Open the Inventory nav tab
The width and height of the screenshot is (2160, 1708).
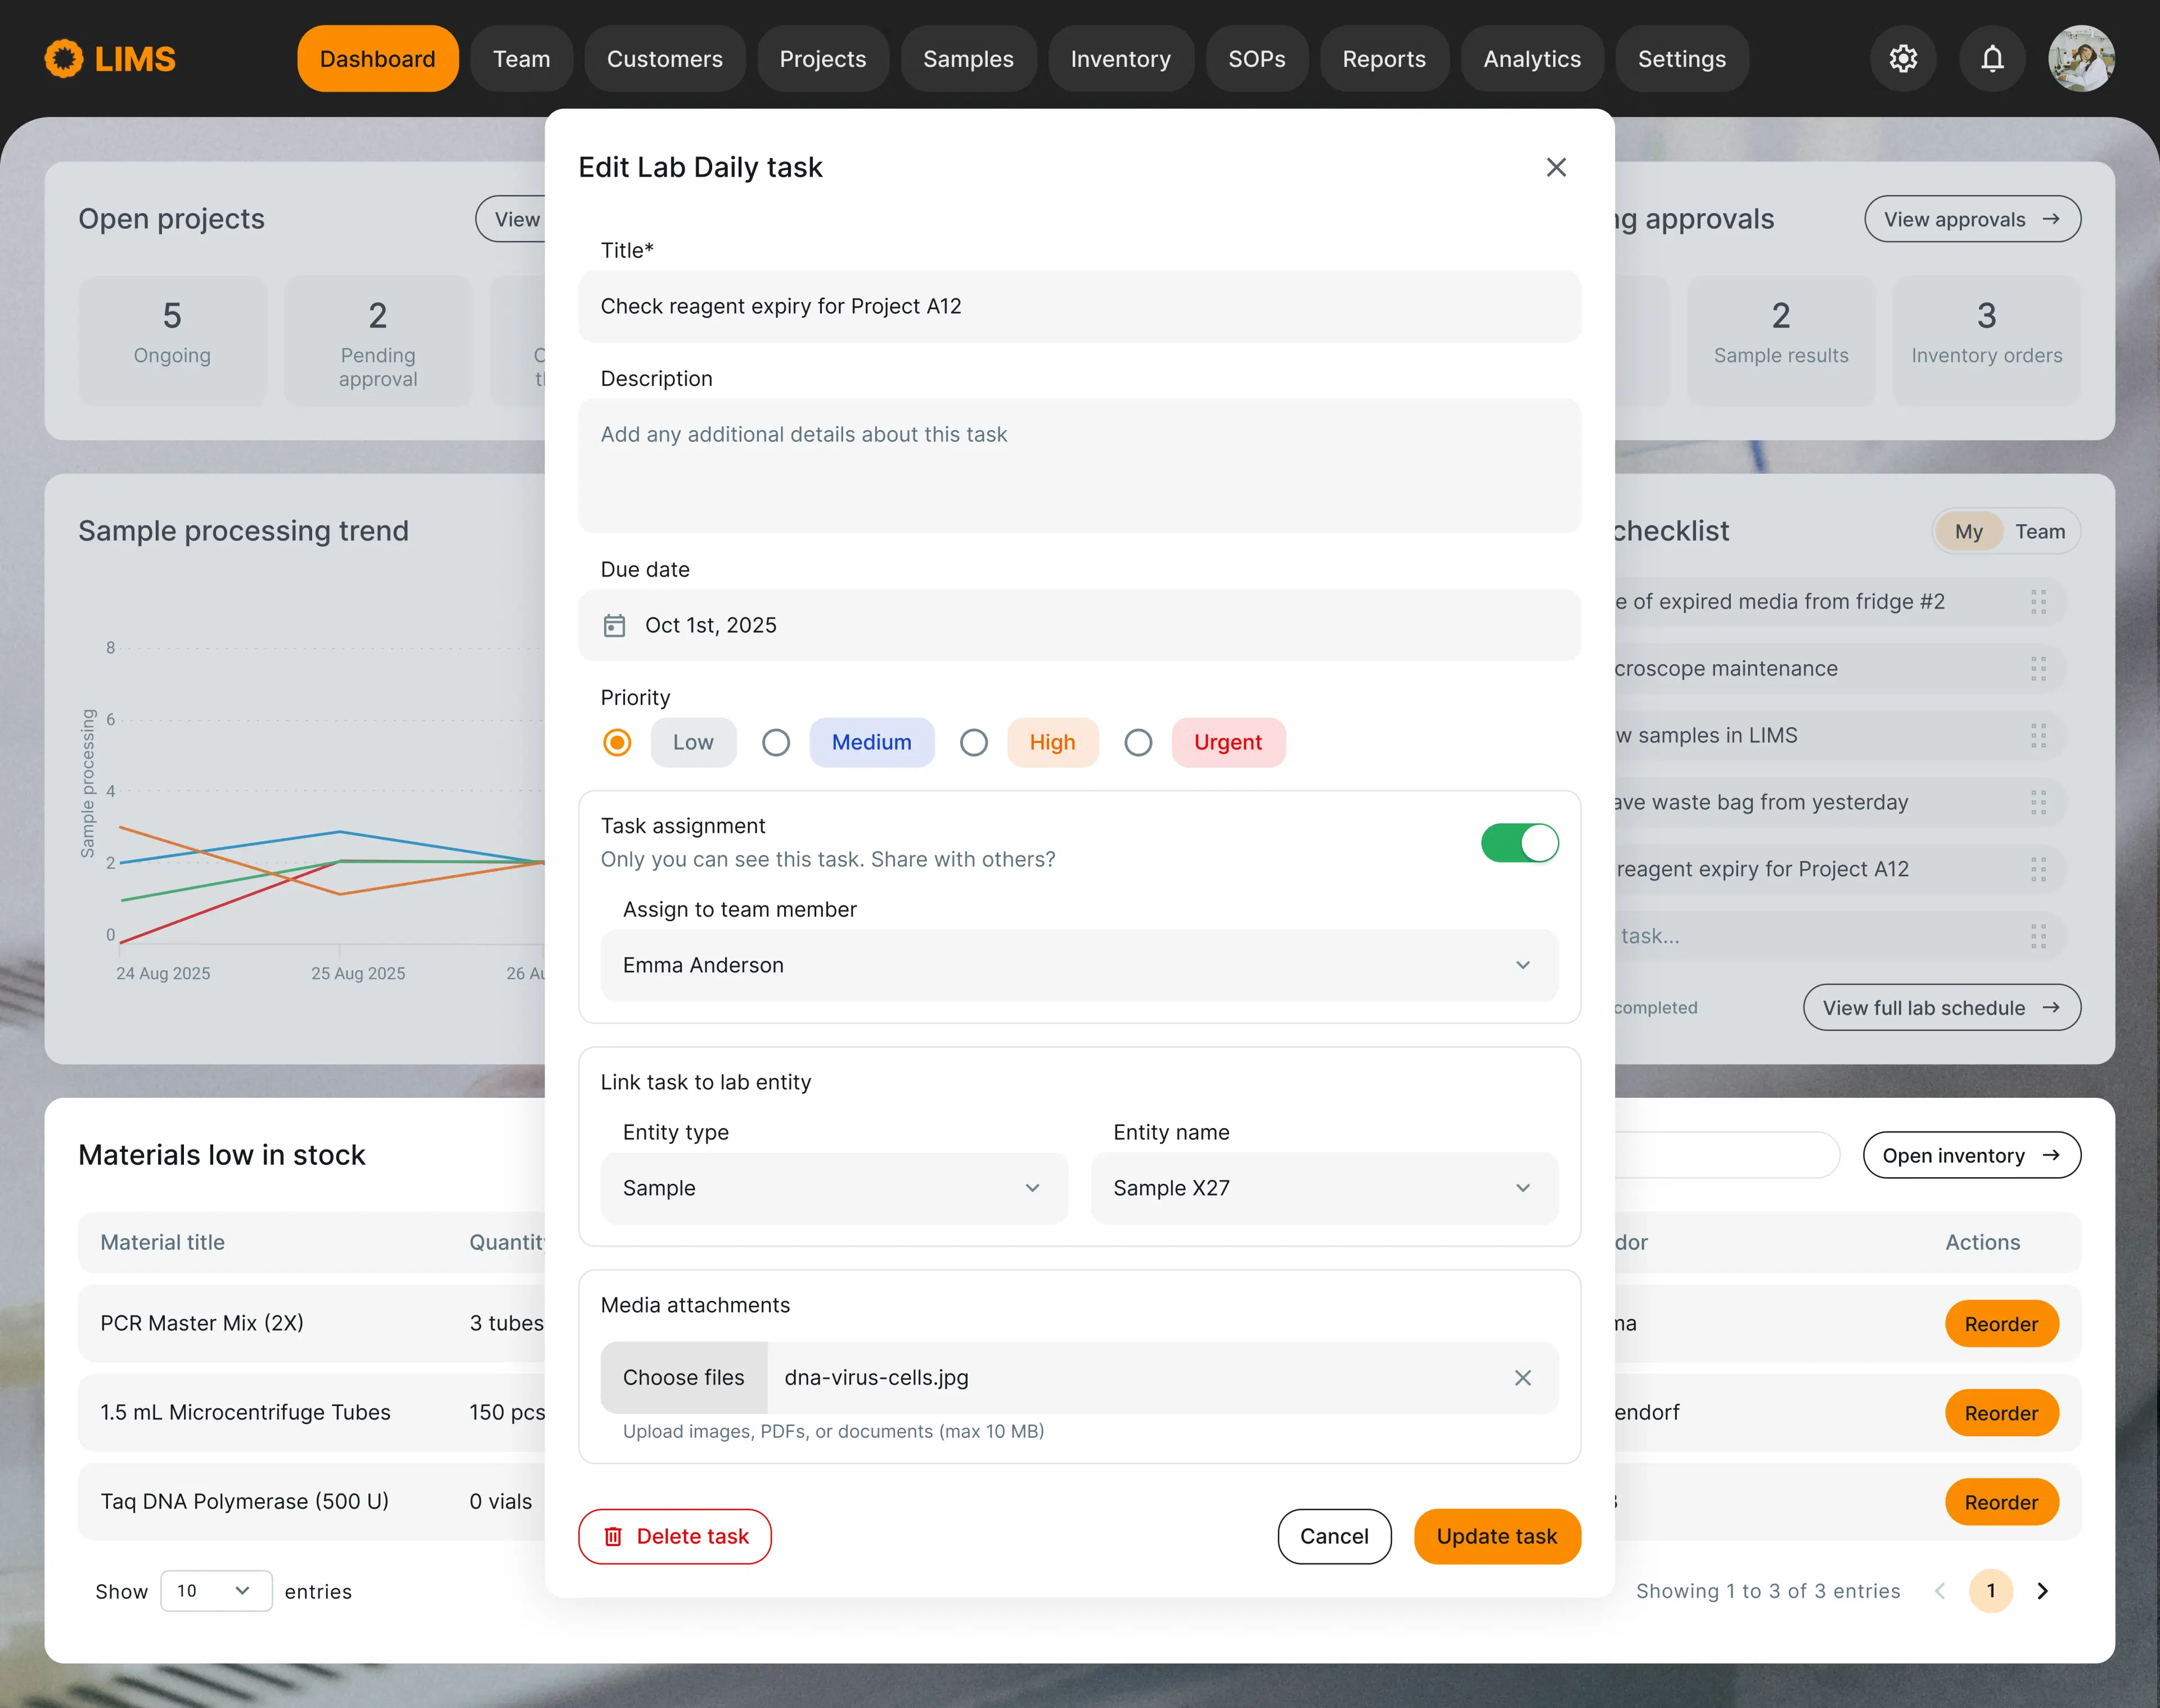(1120, 59)
